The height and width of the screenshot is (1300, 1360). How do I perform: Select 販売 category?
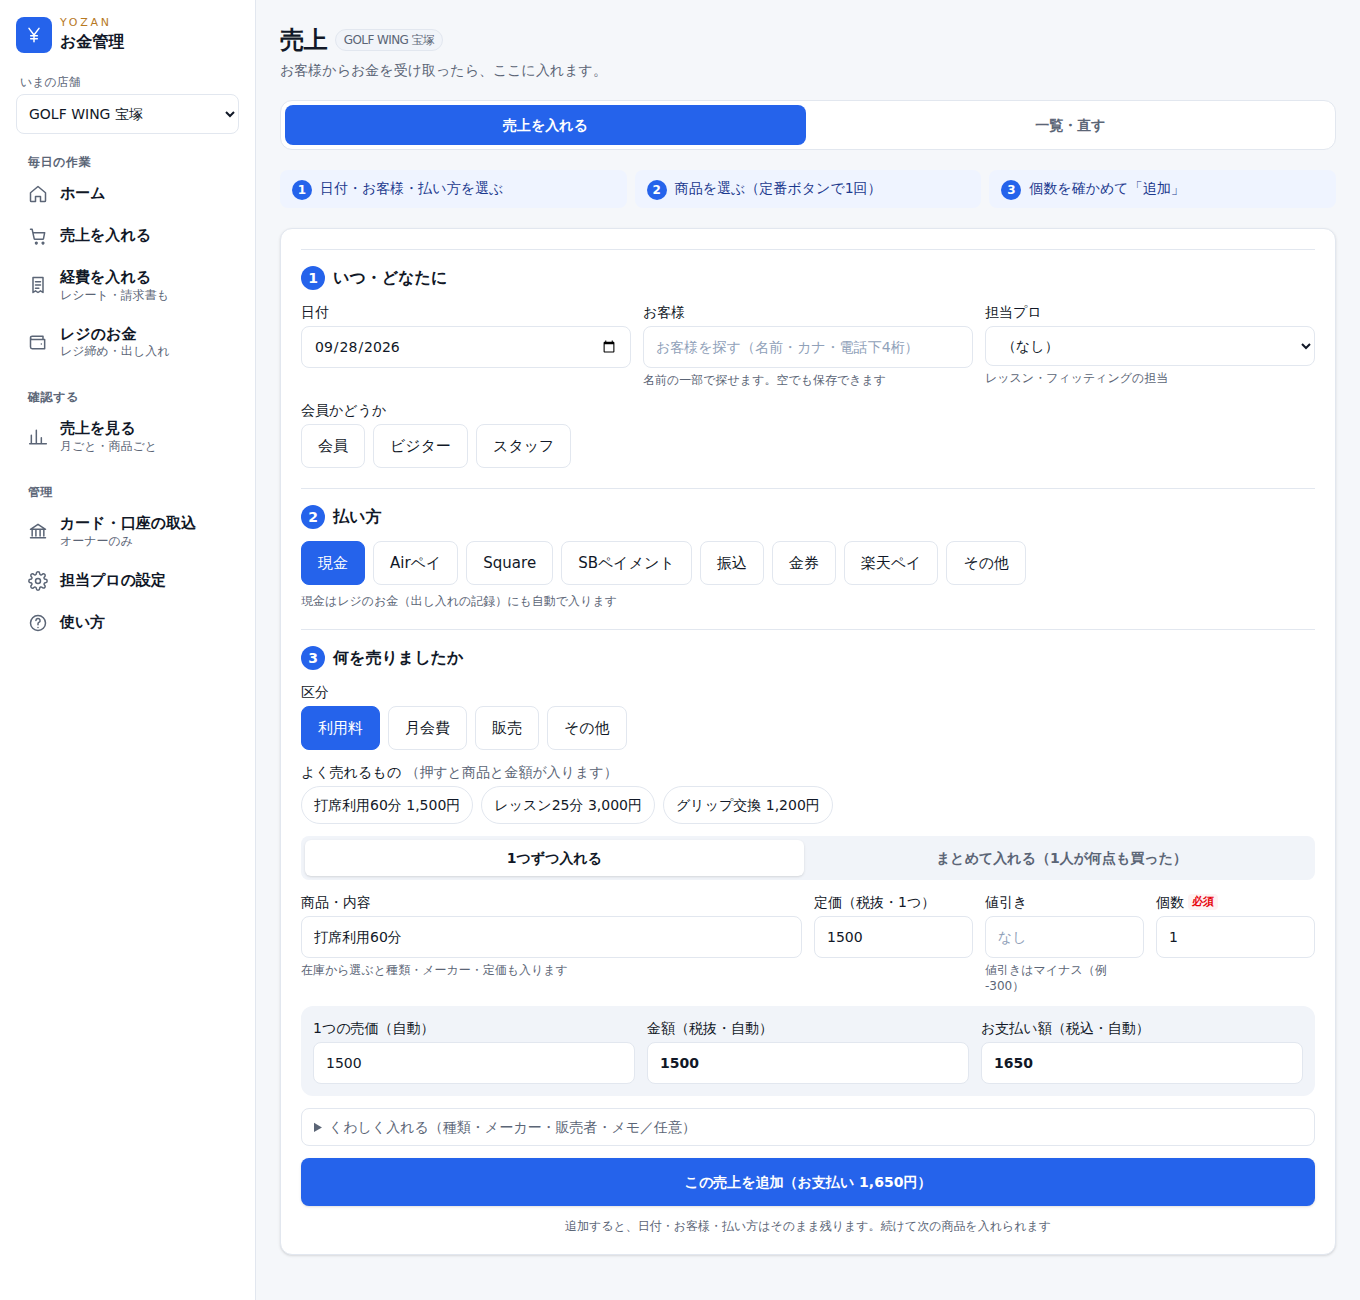pos(507,728)
